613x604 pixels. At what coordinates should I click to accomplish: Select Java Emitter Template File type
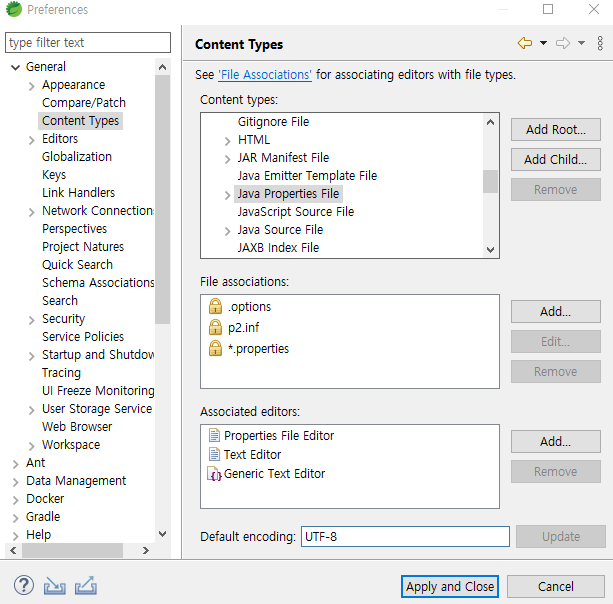[x=307, y=176]
